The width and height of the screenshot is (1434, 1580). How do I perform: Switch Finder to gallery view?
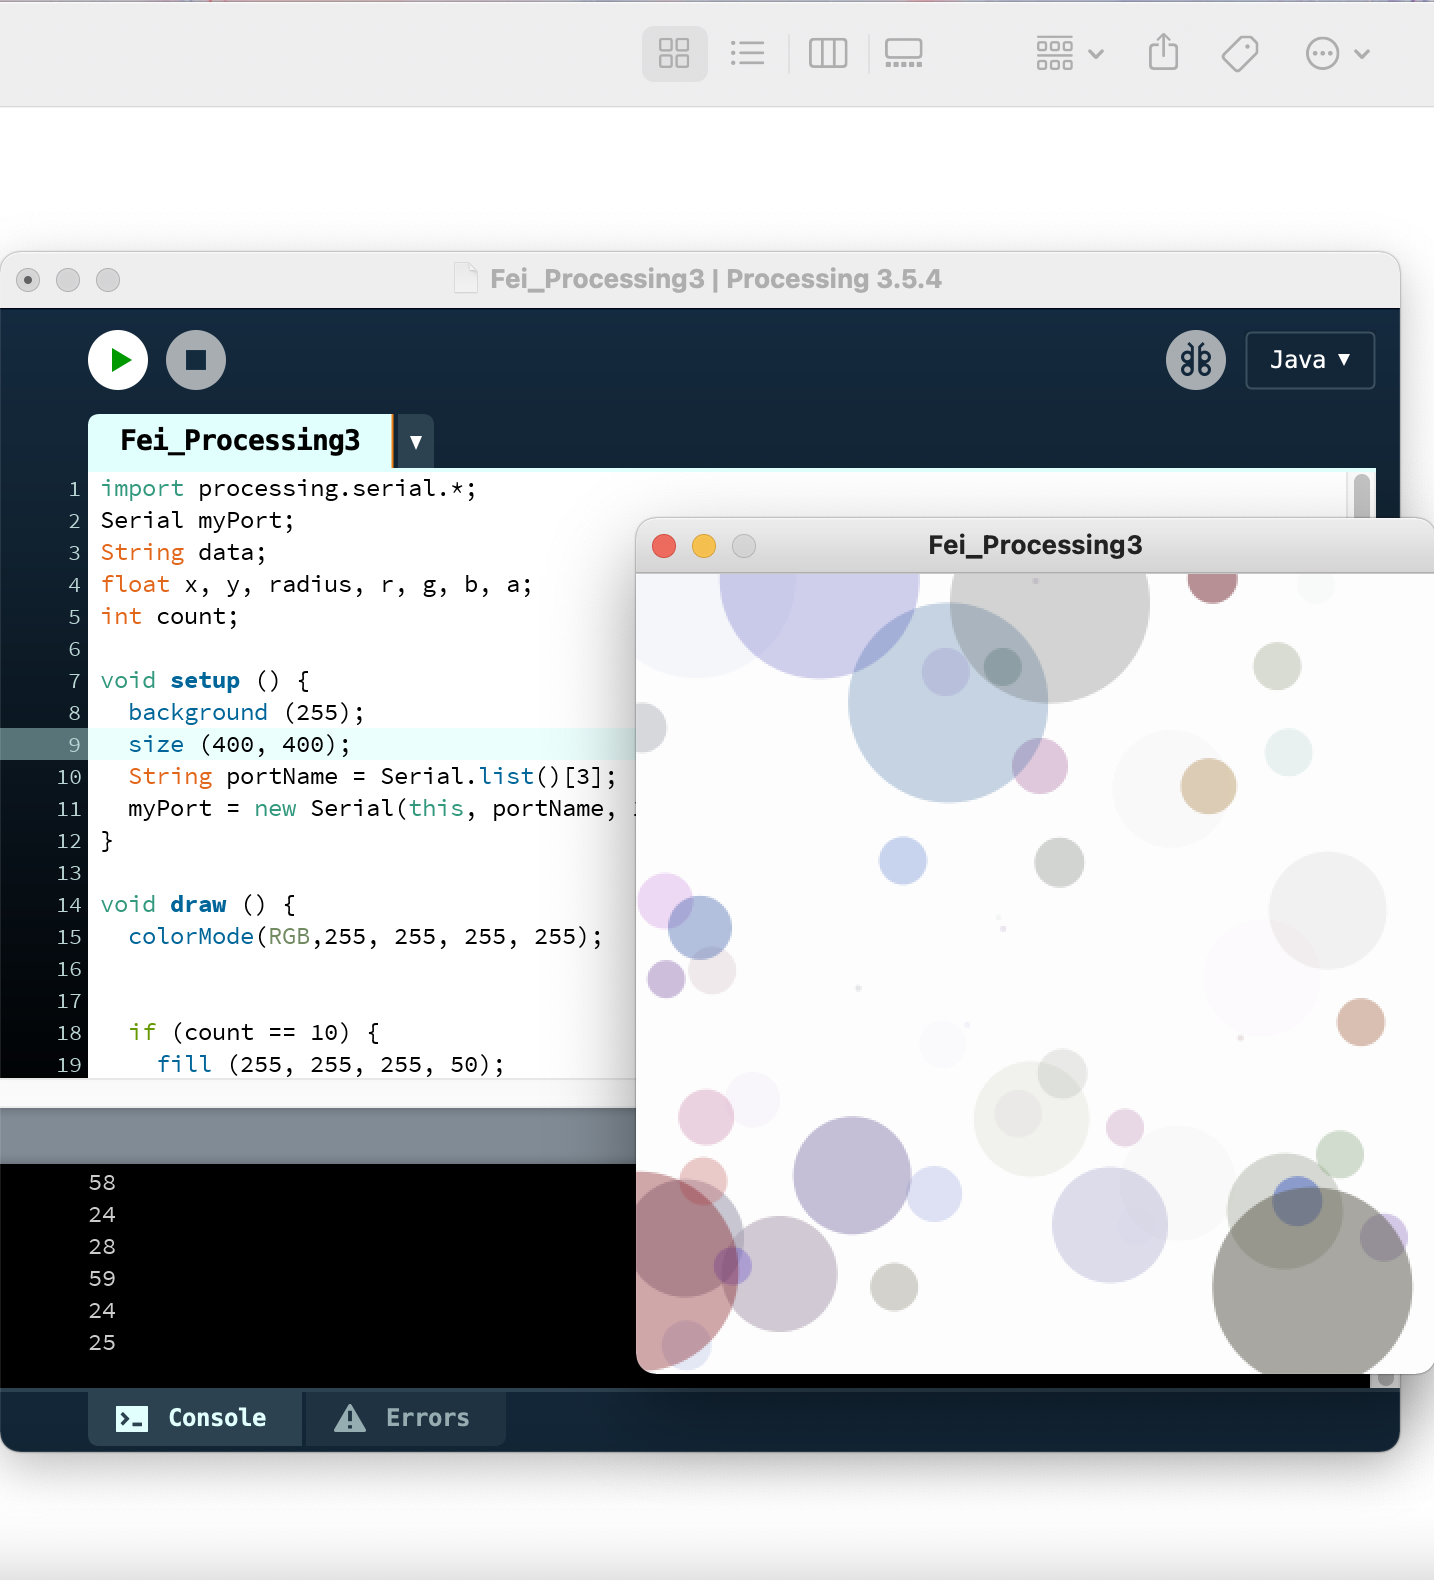[x=903, y=53]
